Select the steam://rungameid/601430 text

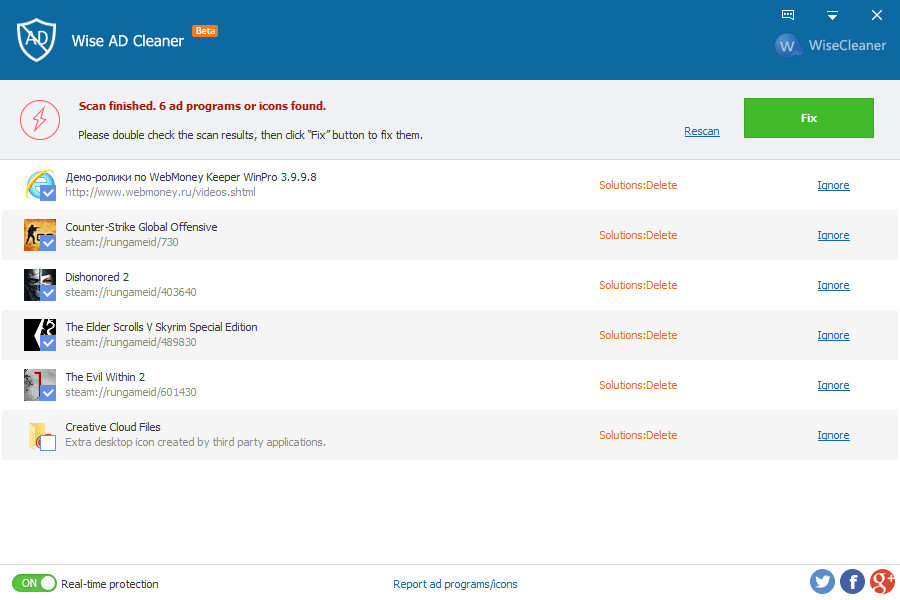pyautogui.click(x=131, y=392)
